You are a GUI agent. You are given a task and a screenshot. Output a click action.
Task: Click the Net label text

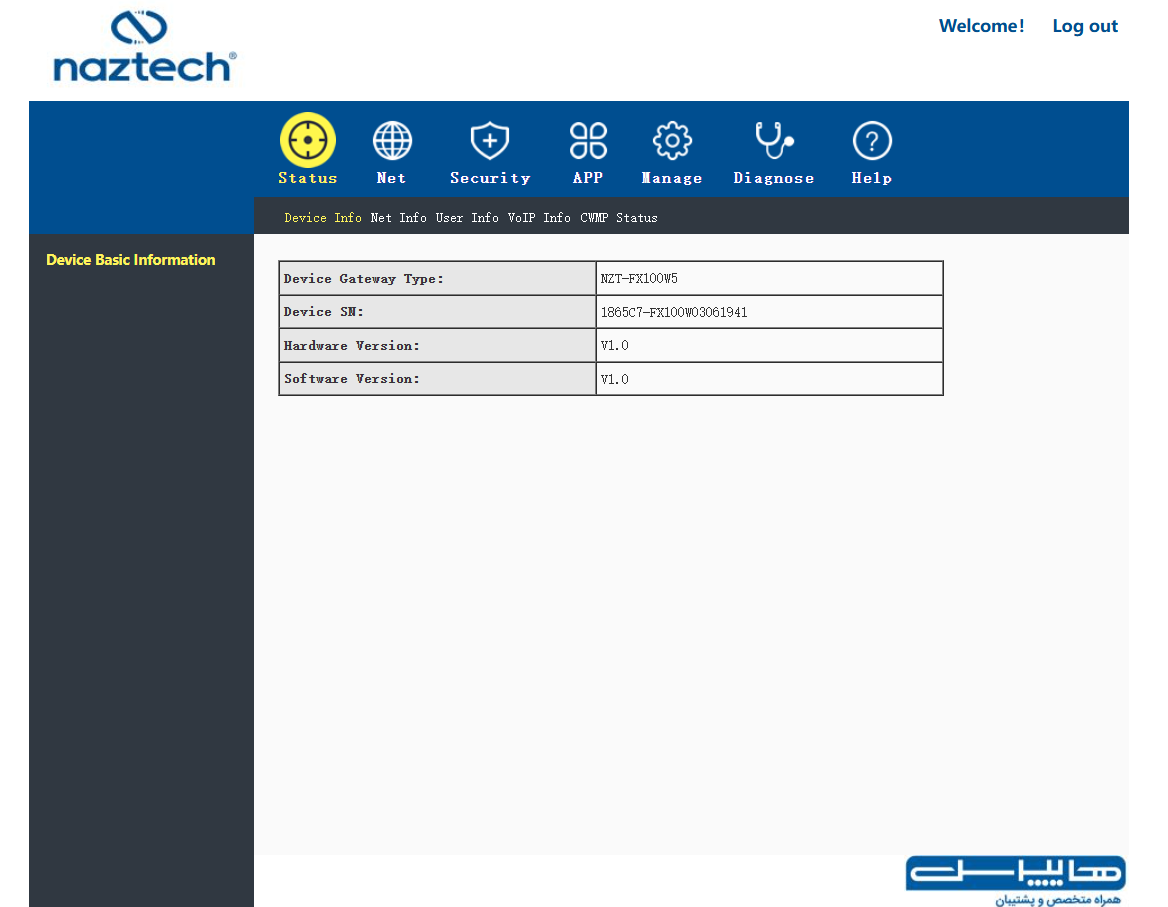(391, 178)
